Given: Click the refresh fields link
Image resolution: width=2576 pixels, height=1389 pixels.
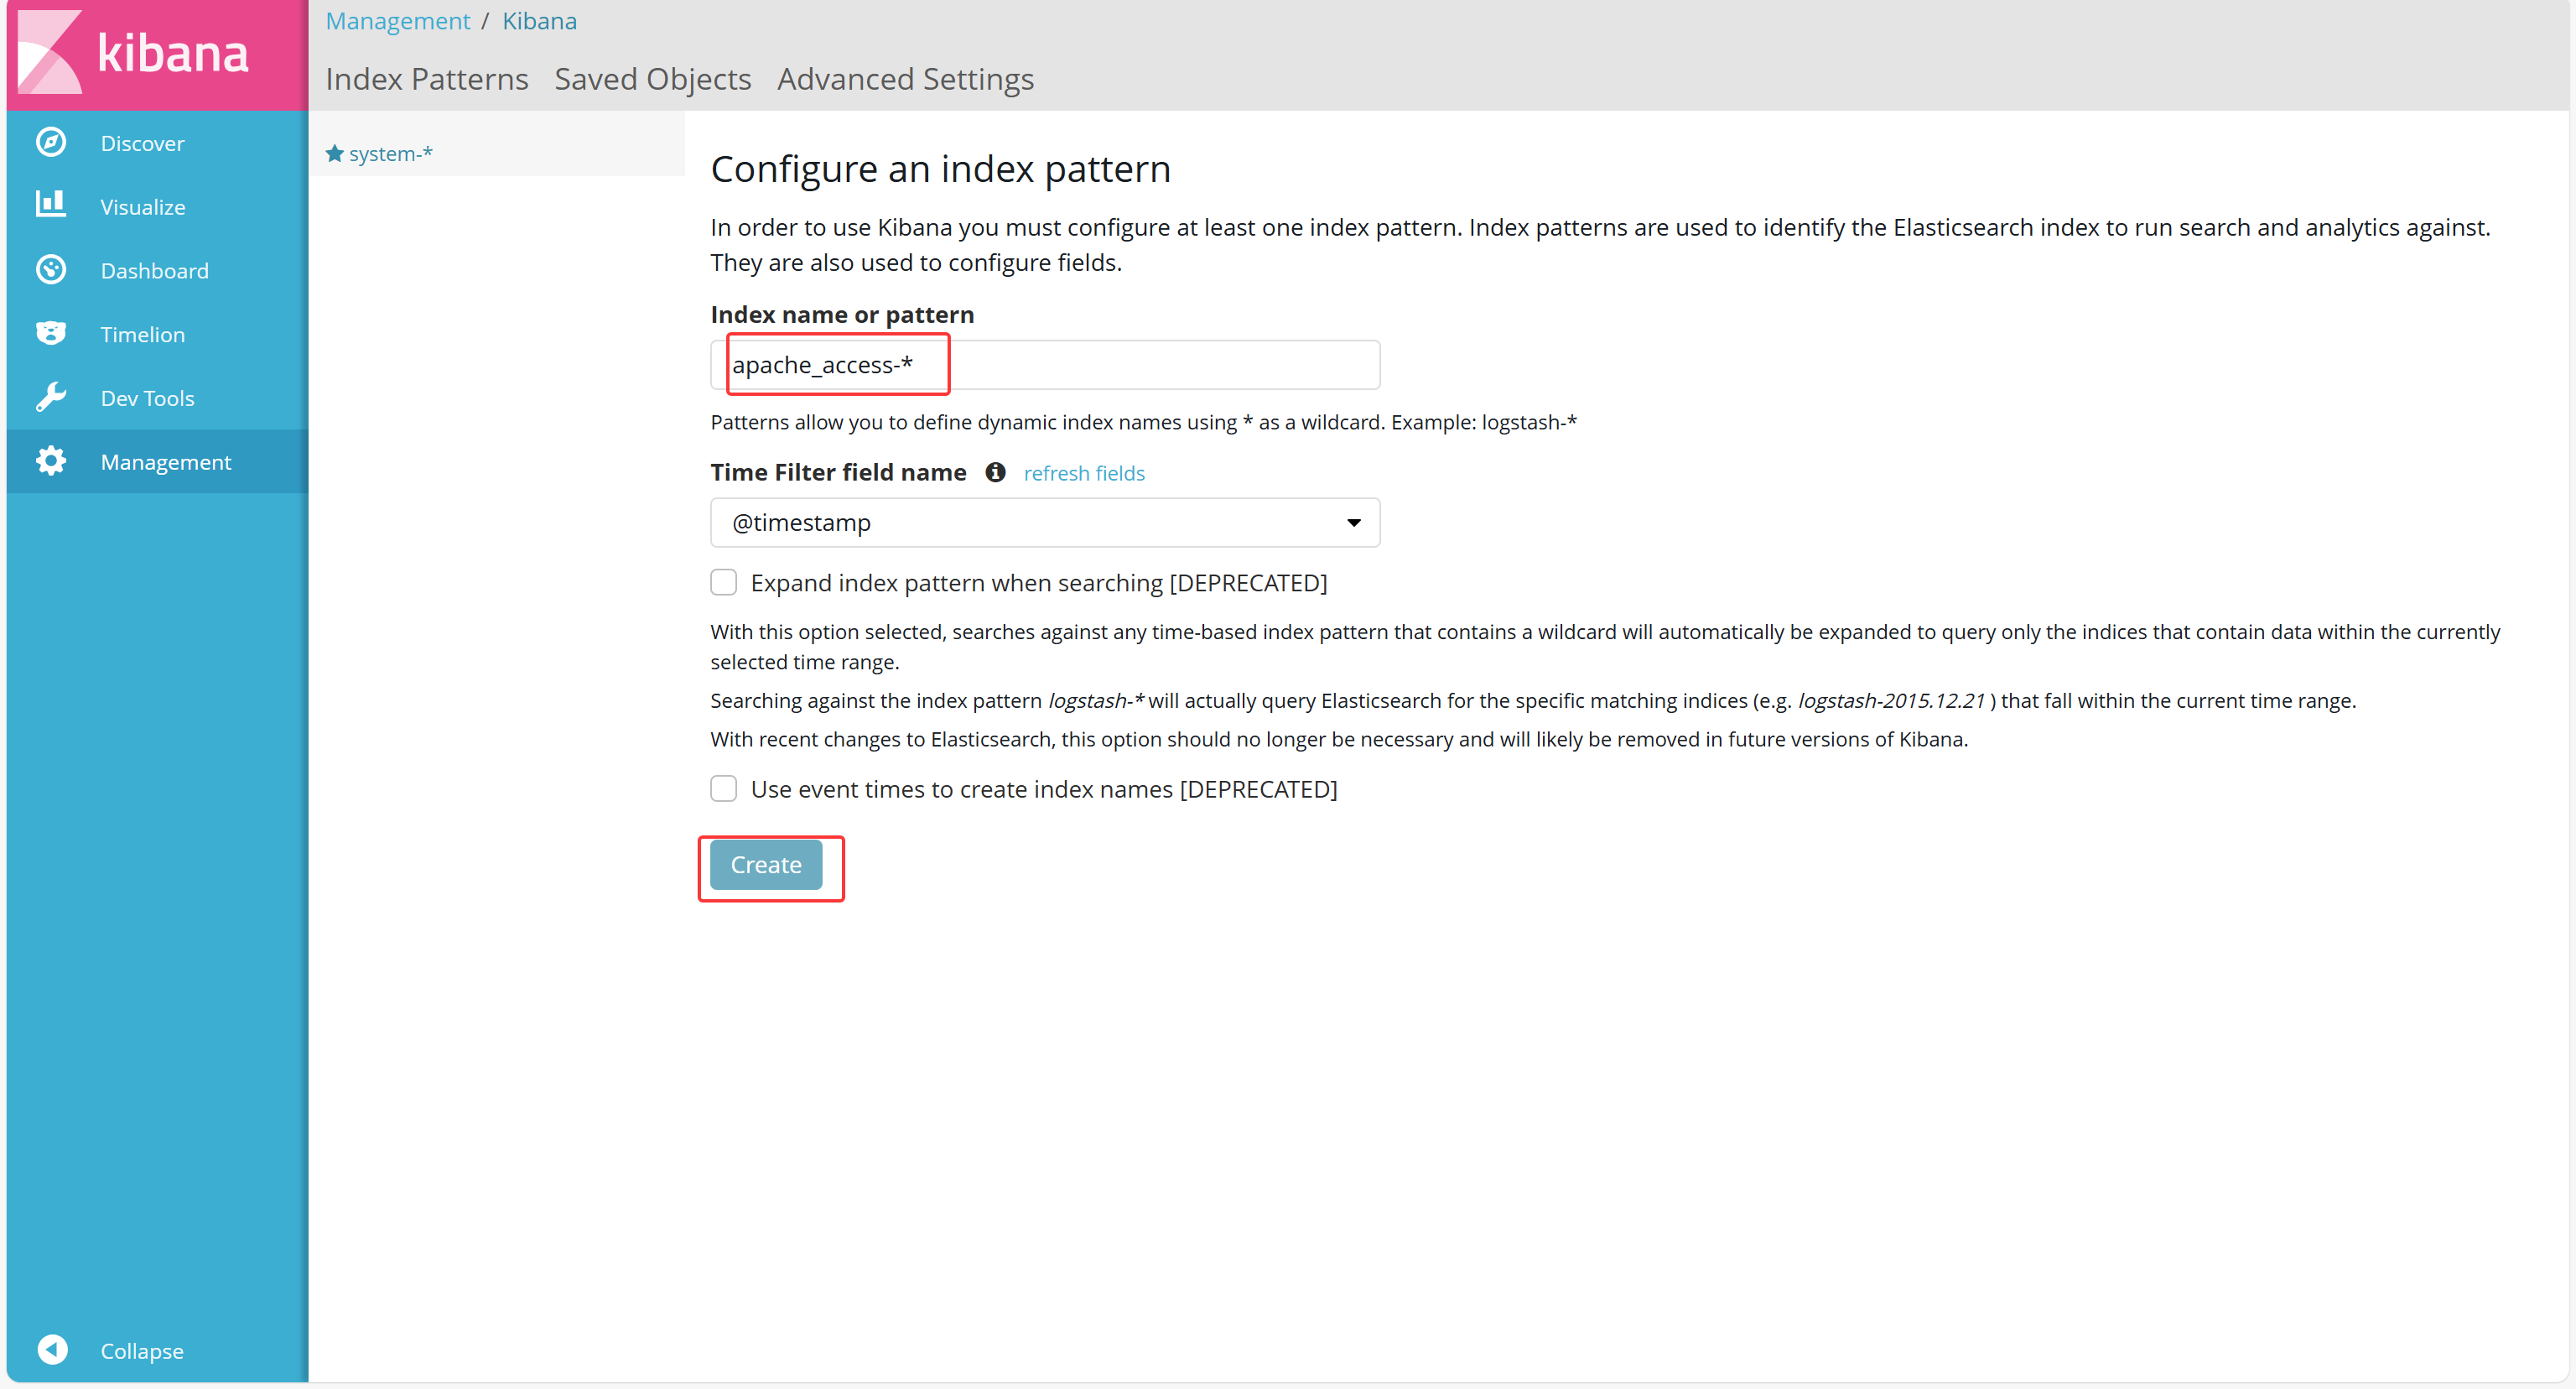Looking at the screenshot, I should 1084,473.
